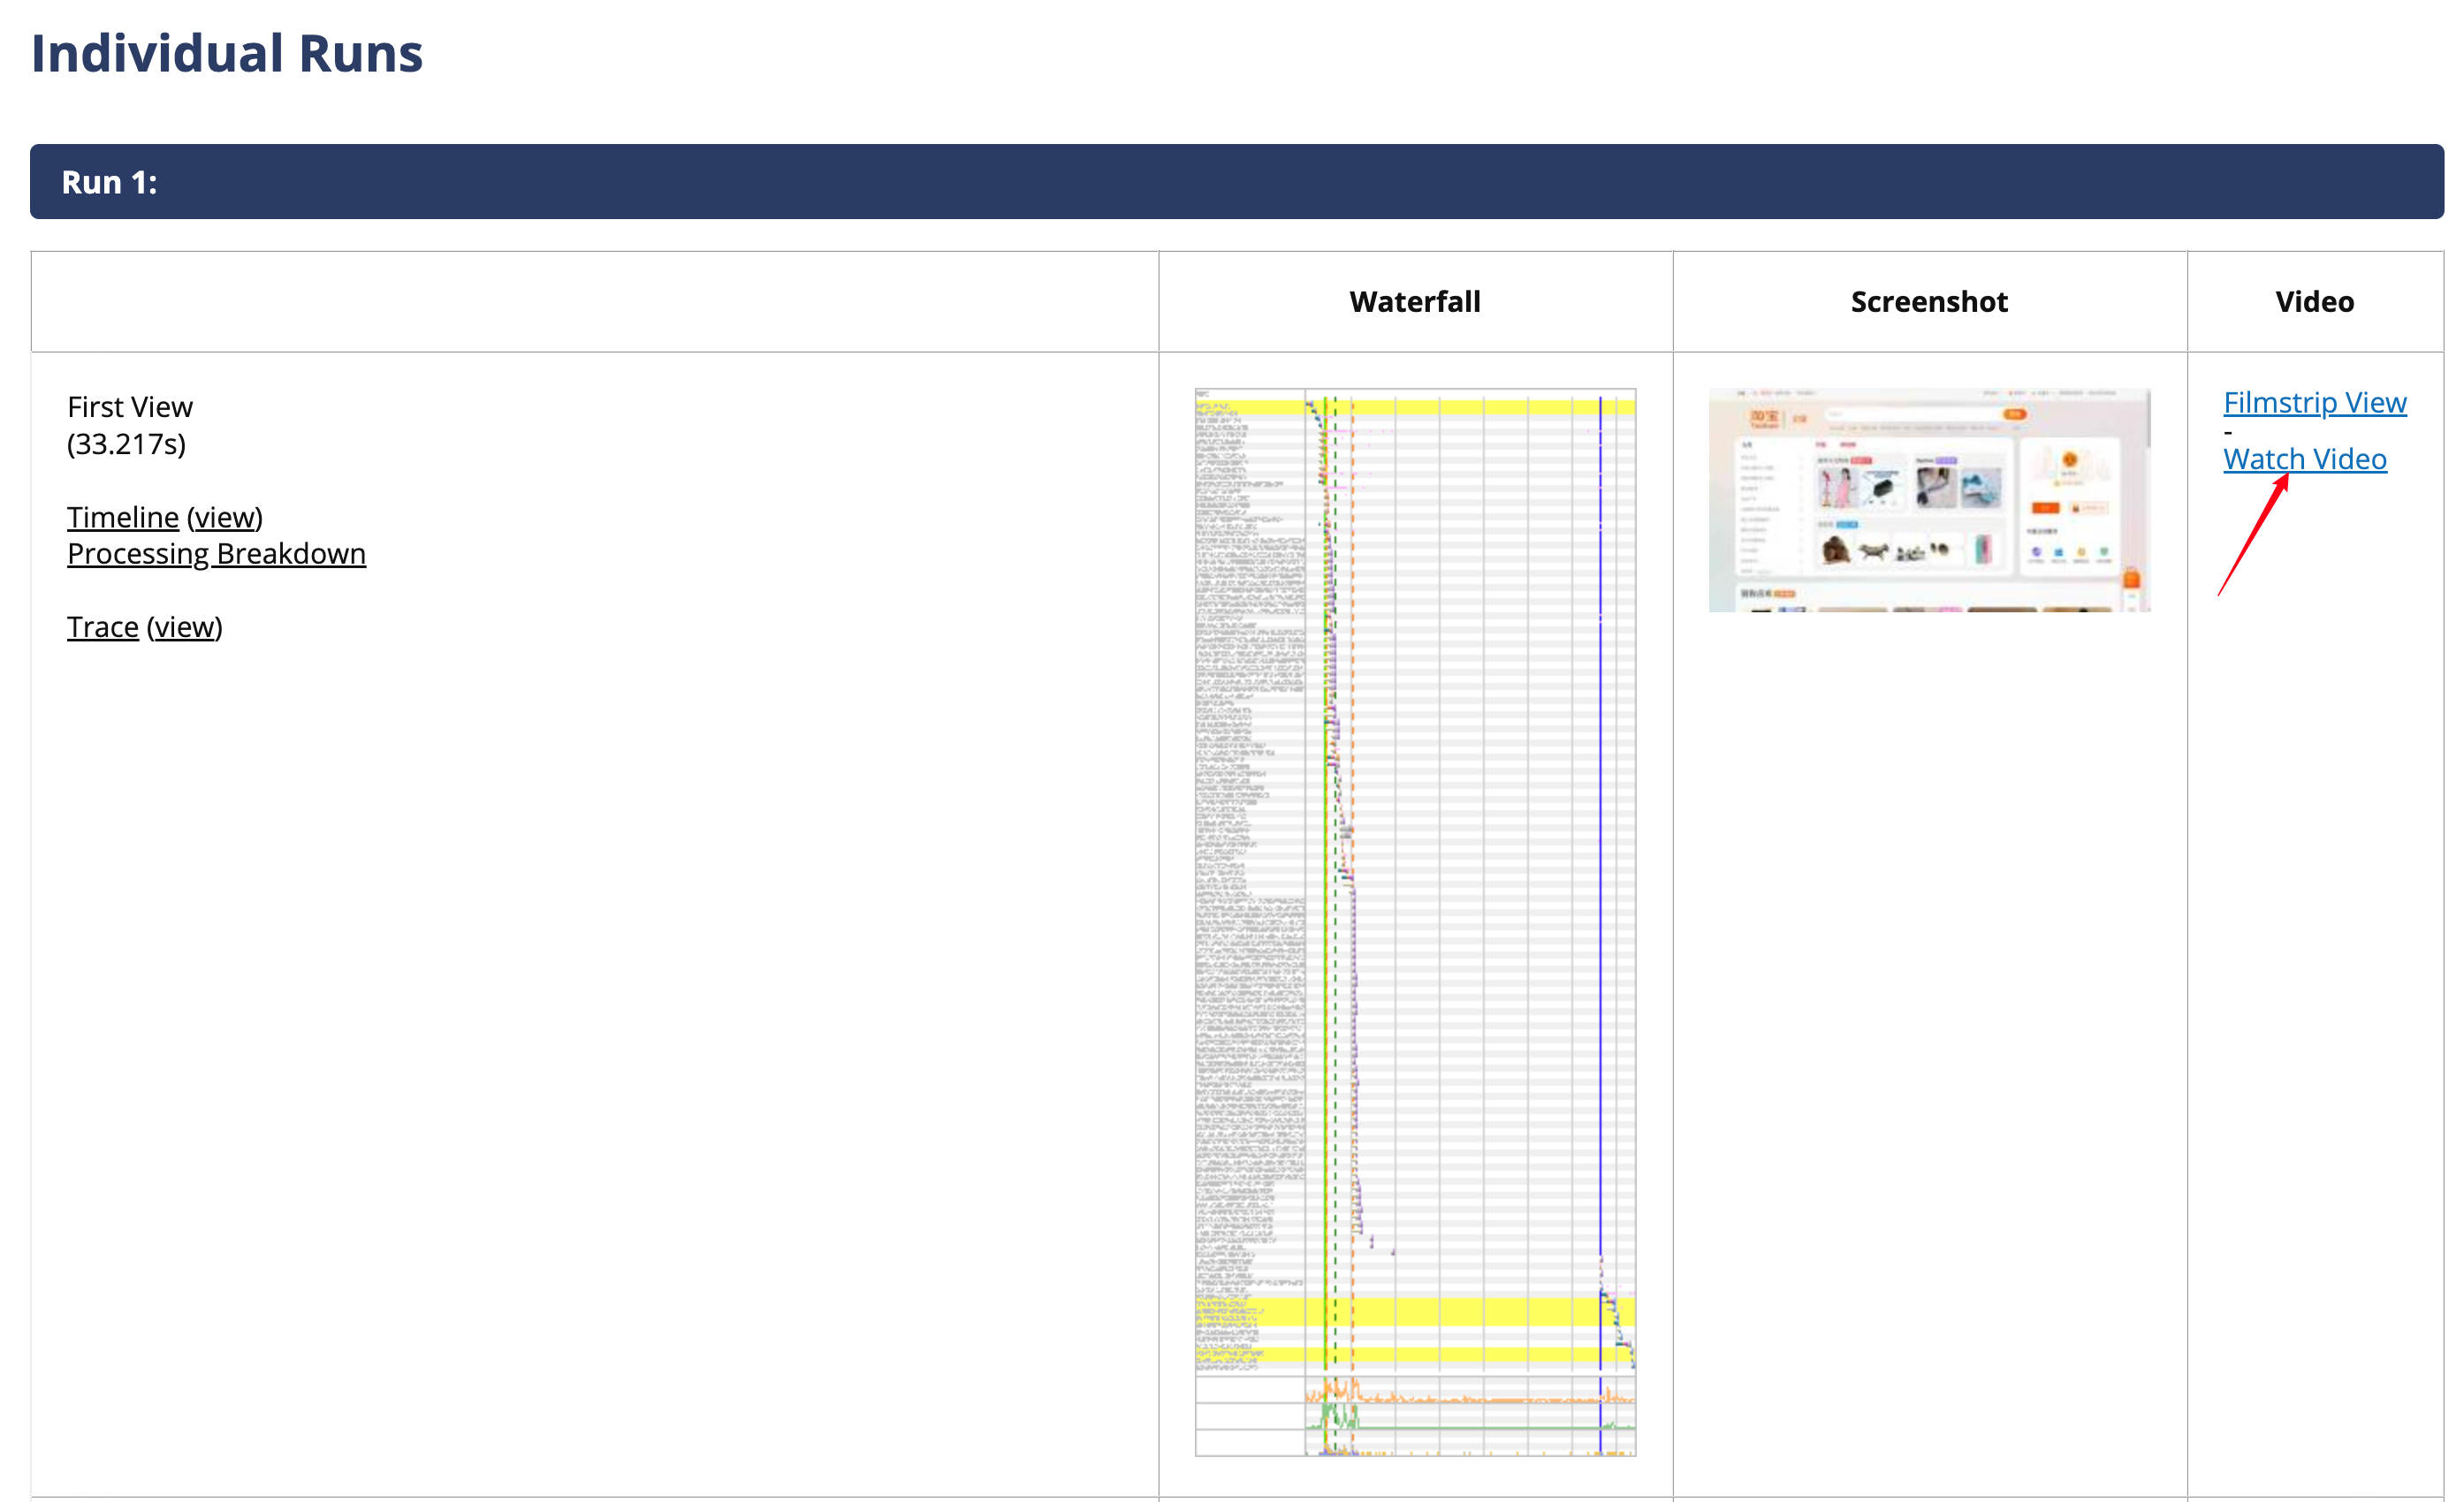This screenshot has height=1502, width=2464.
Task: Open the page screenshot thumbnail
Action: (x=1929, y=500)
